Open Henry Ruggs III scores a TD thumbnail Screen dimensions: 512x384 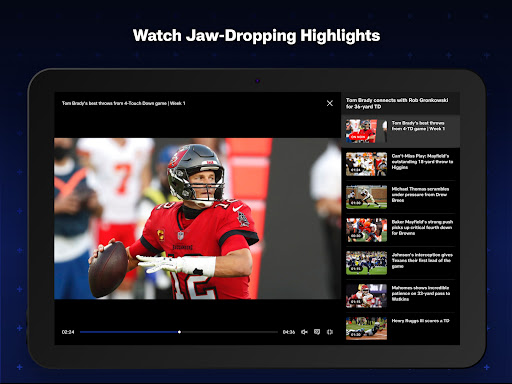tap(366, 328)
